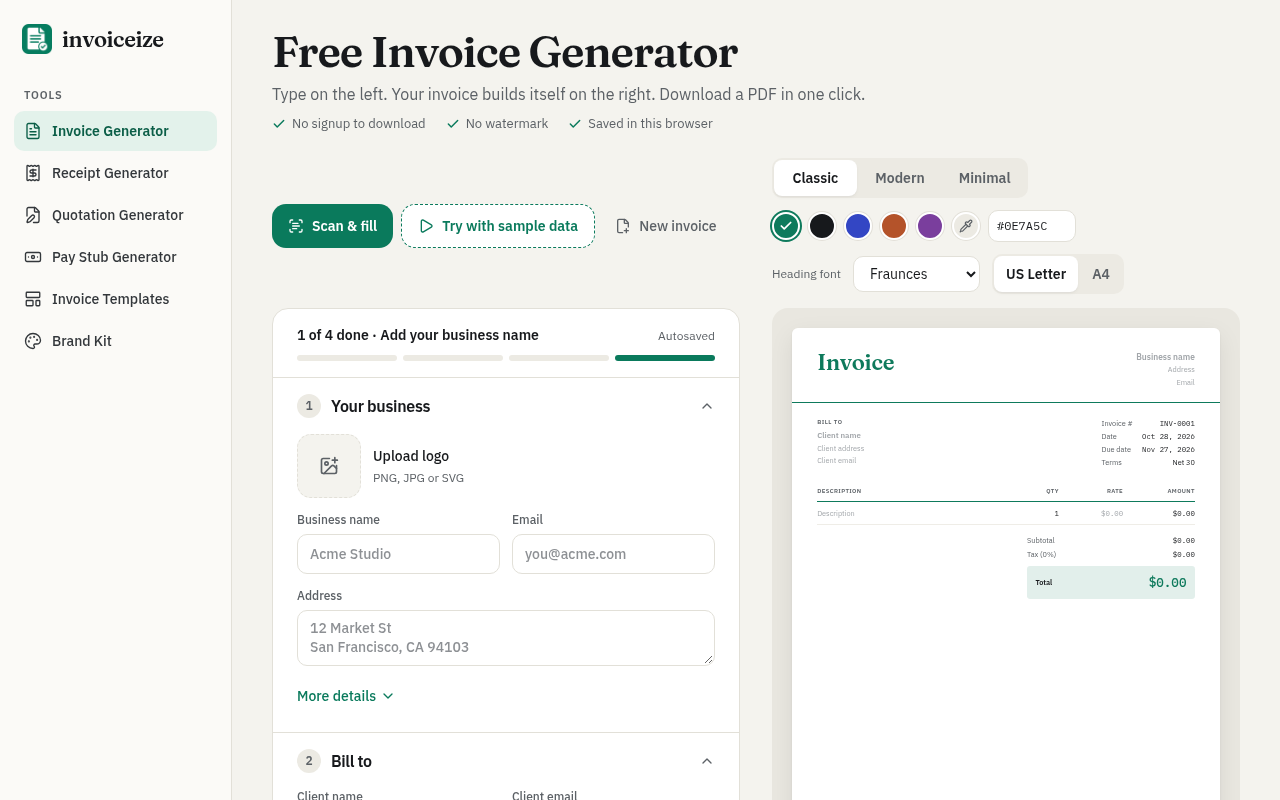Go to Pay Stub Generator
Image resolution: width=1280 pixels, height=800 pixels.
pyautogui.click(x=115, y=257)
